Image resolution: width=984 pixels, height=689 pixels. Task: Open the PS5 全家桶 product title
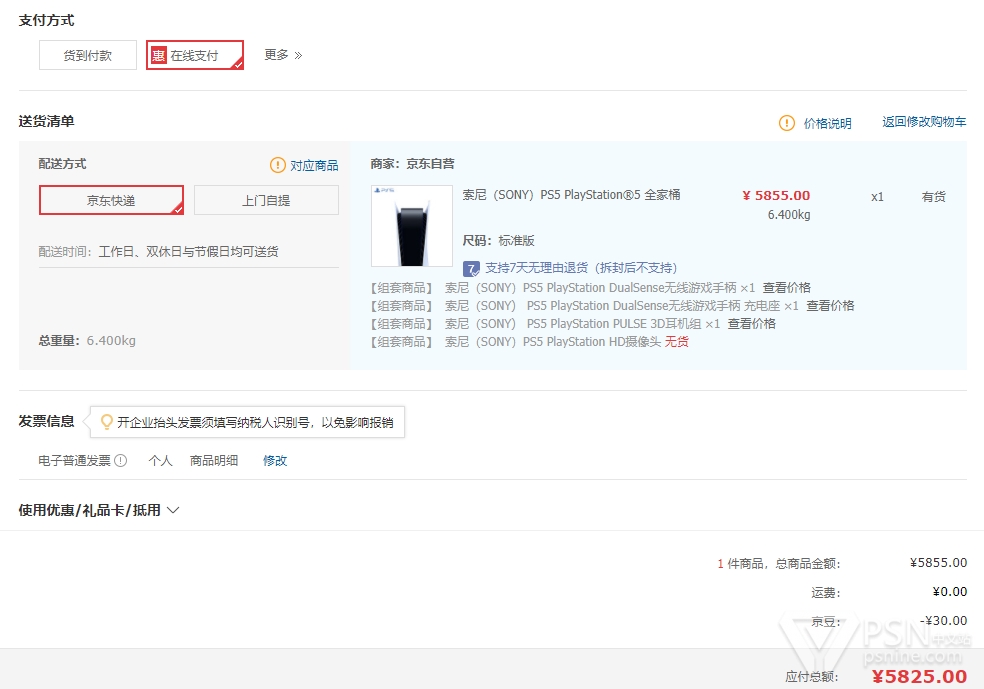pos(571,195)
